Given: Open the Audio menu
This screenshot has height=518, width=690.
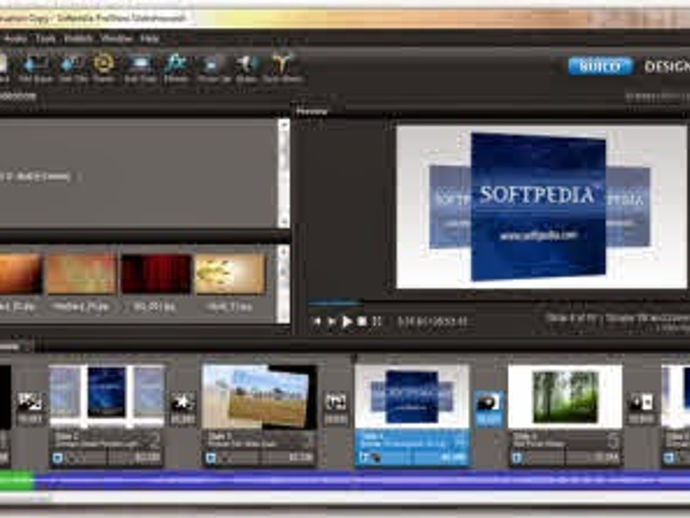Looking at the screenshot, I should [x=15, y=39].
